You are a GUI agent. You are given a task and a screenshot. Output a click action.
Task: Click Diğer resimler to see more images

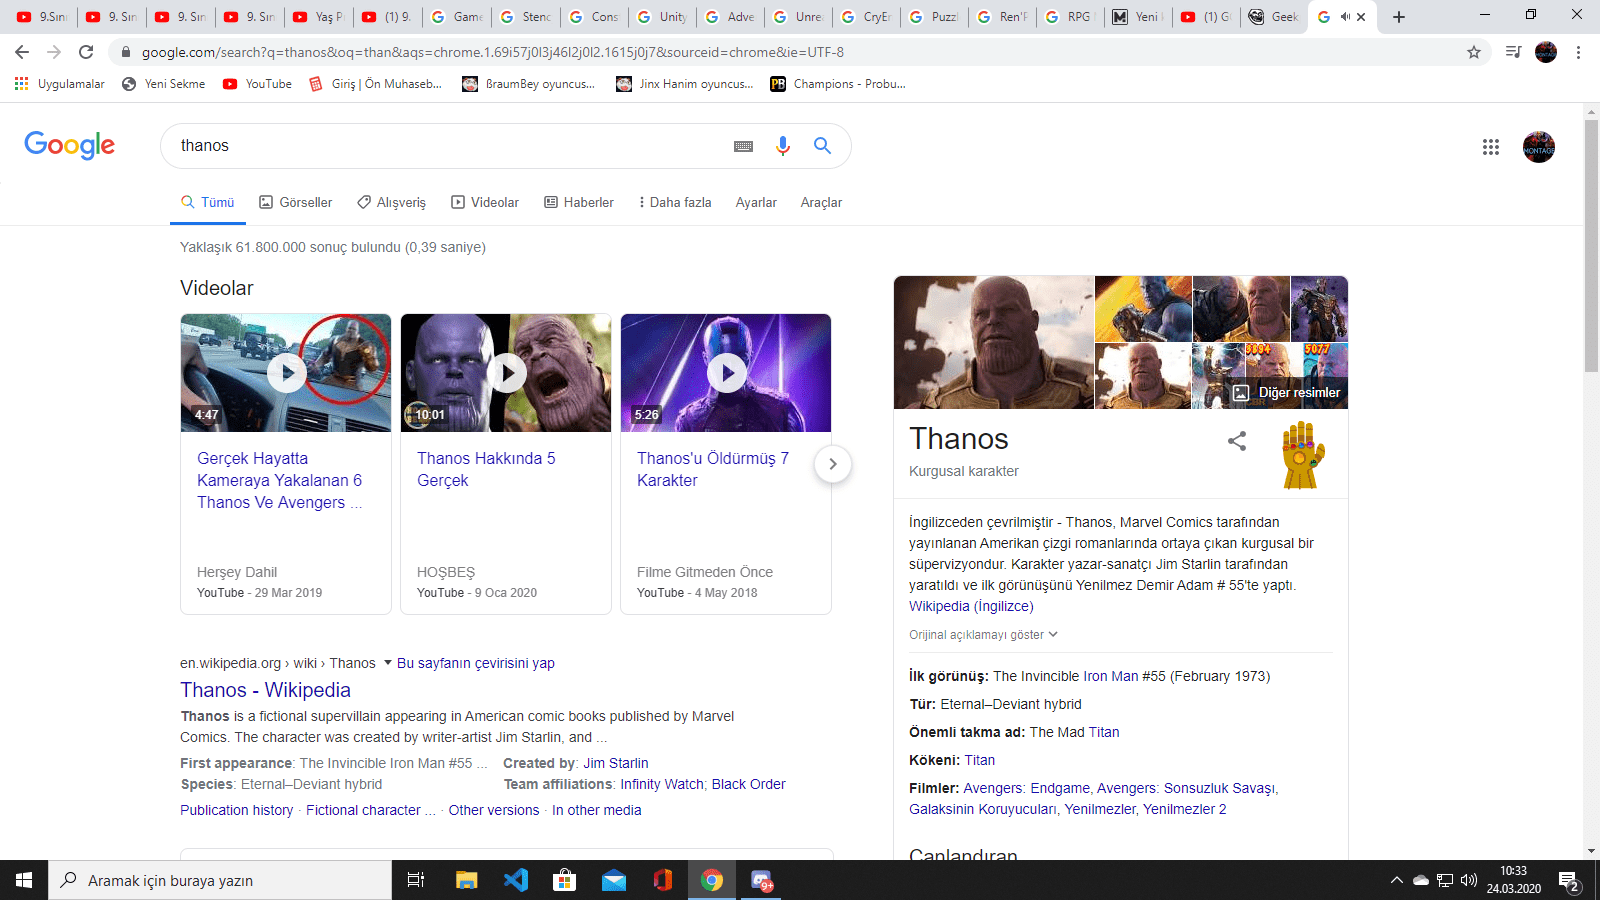(x=1286, y=393)
